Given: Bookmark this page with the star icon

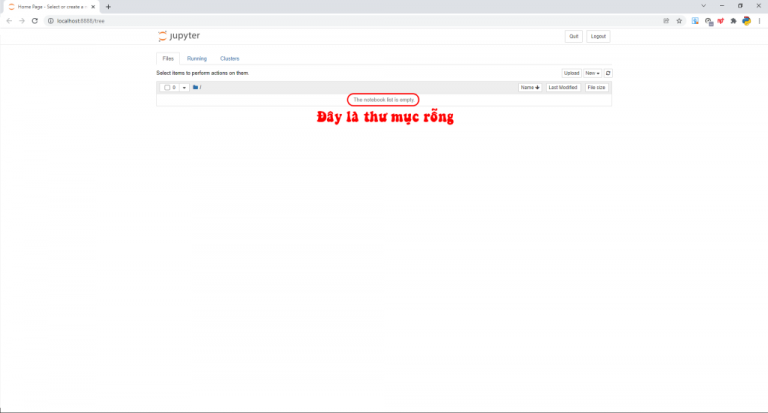Looking at the screenshot, I should click(x=679, y=20).
